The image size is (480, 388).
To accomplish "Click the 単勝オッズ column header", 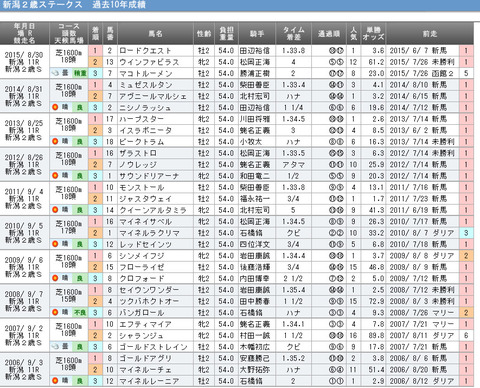I will point(373,34).
